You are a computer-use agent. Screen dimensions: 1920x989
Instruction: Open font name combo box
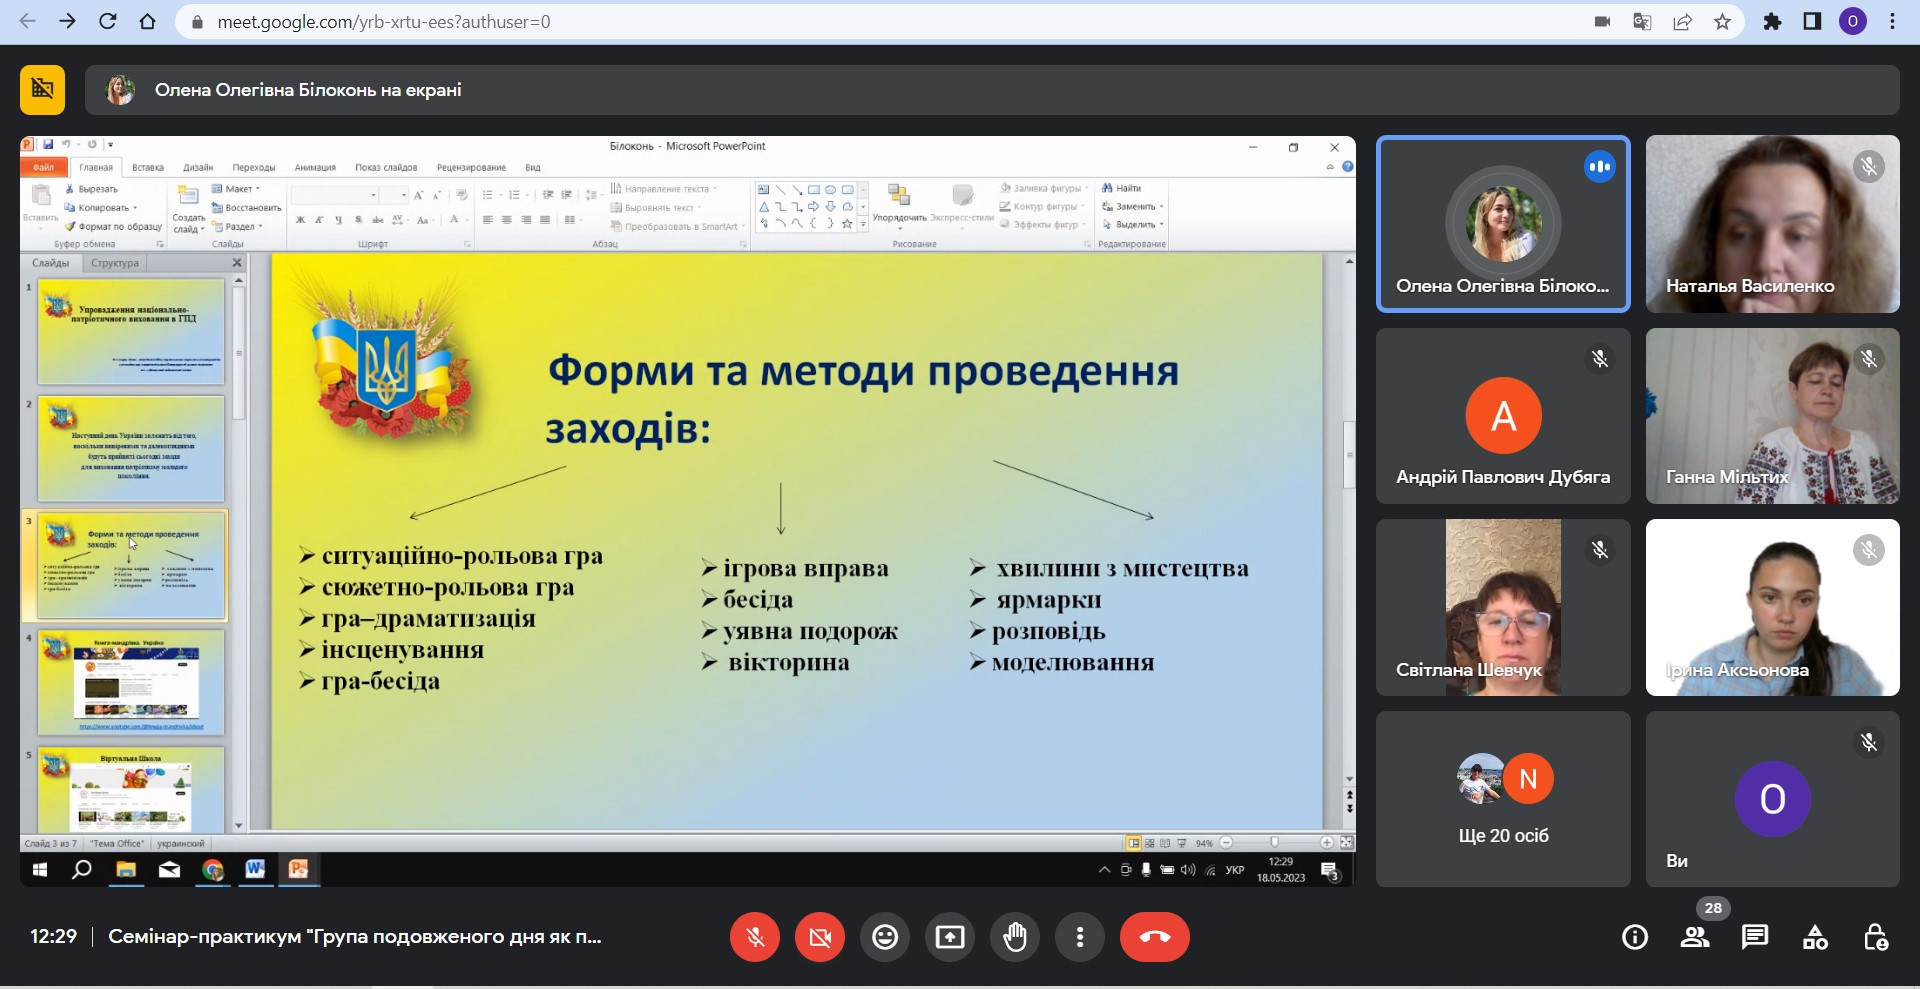(x=335, y=195)
